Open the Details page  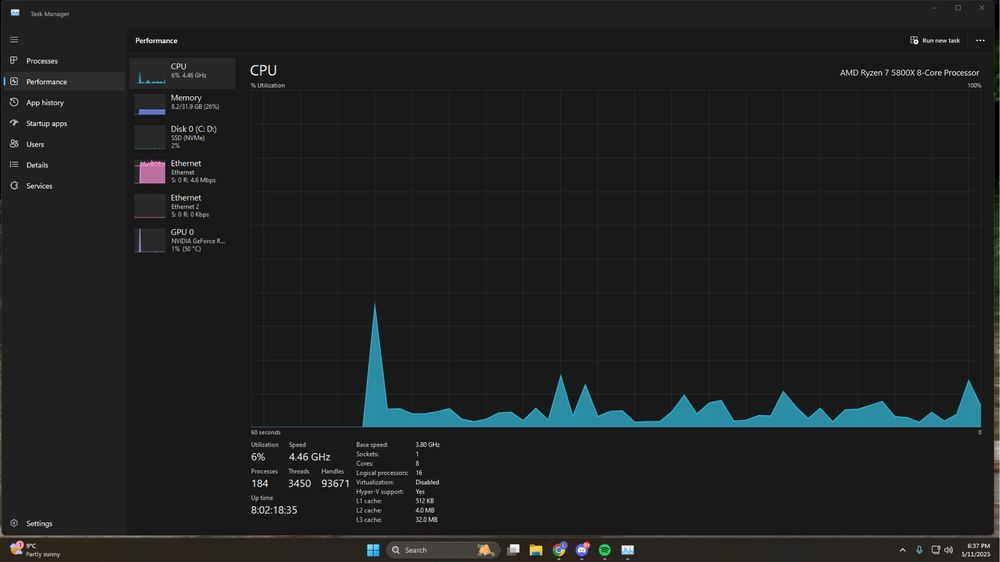[62, 165]
